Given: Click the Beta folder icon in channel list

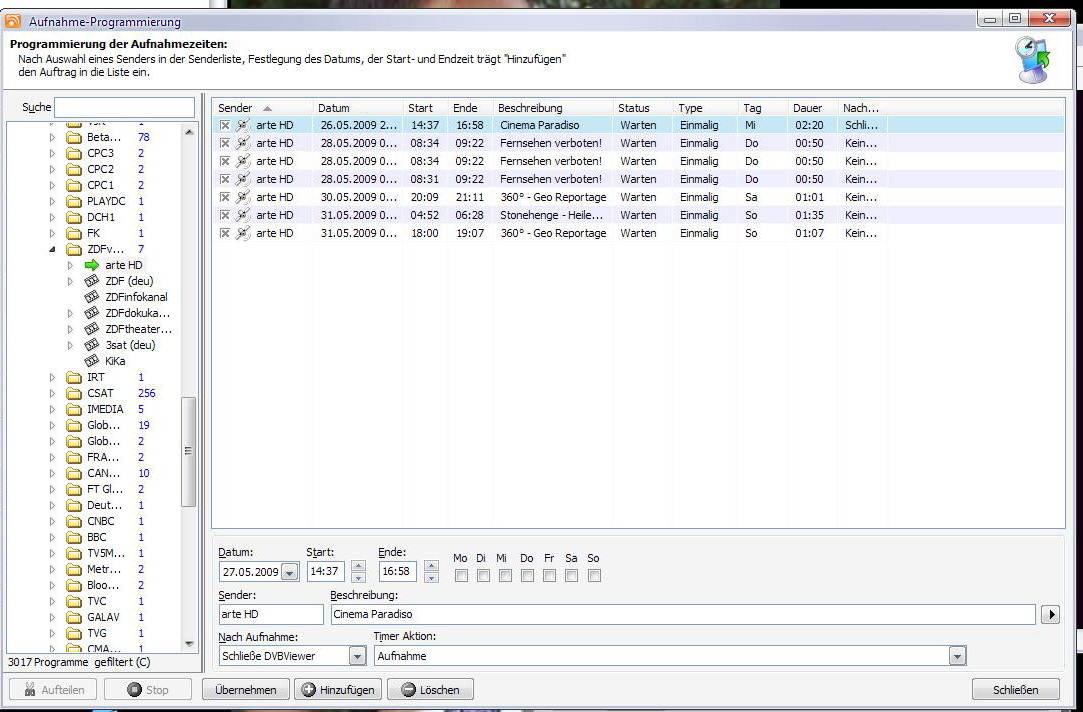Looking at the screenshot, I should [74, 137].
